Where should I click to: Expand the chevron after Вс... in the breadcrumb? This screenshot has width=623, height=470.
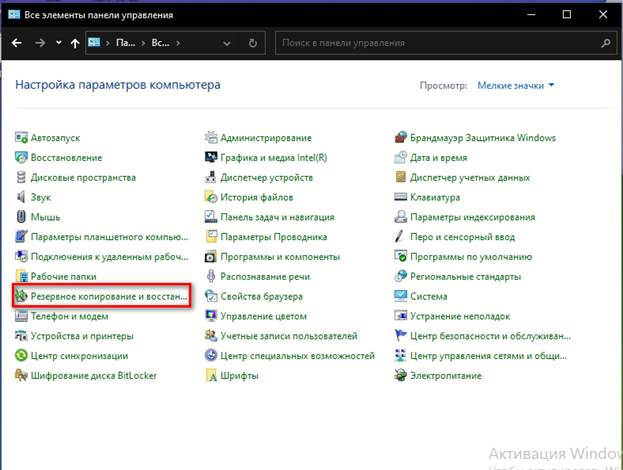(178, 43)
